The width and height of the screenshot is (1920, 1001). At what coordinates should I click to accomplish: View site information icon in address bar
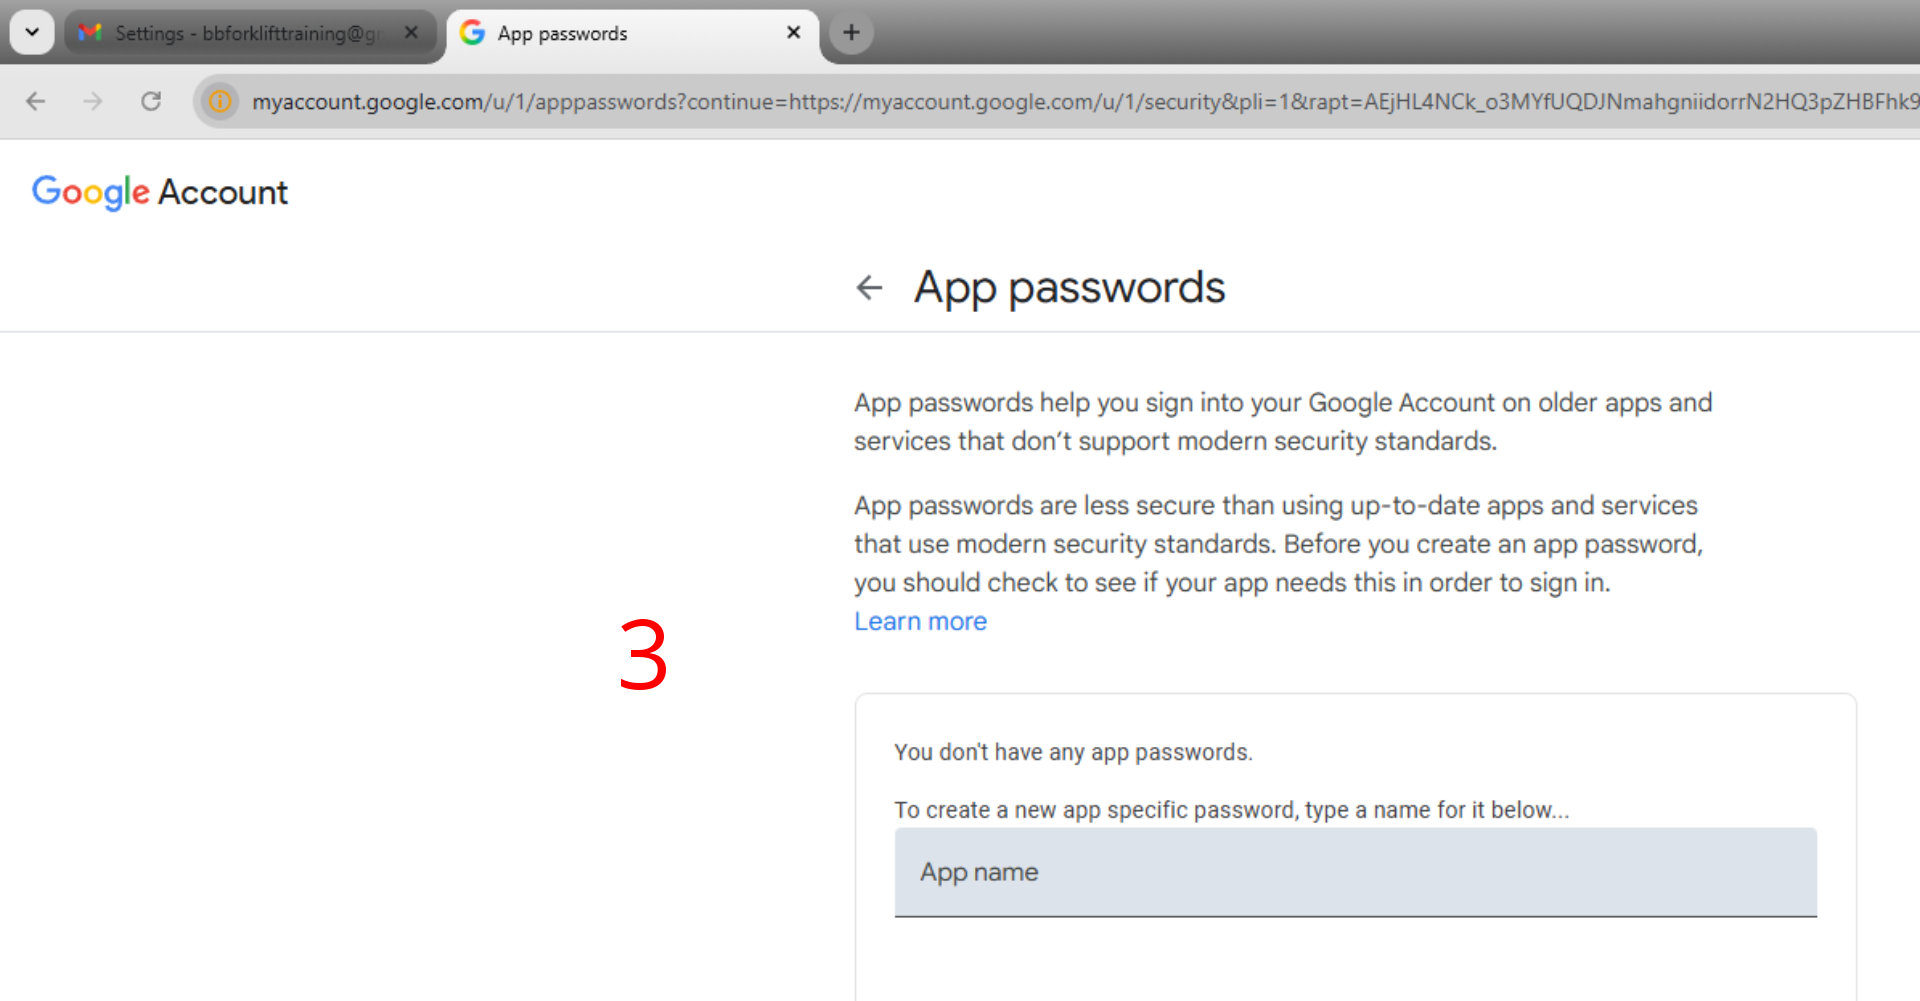point(220,101)
